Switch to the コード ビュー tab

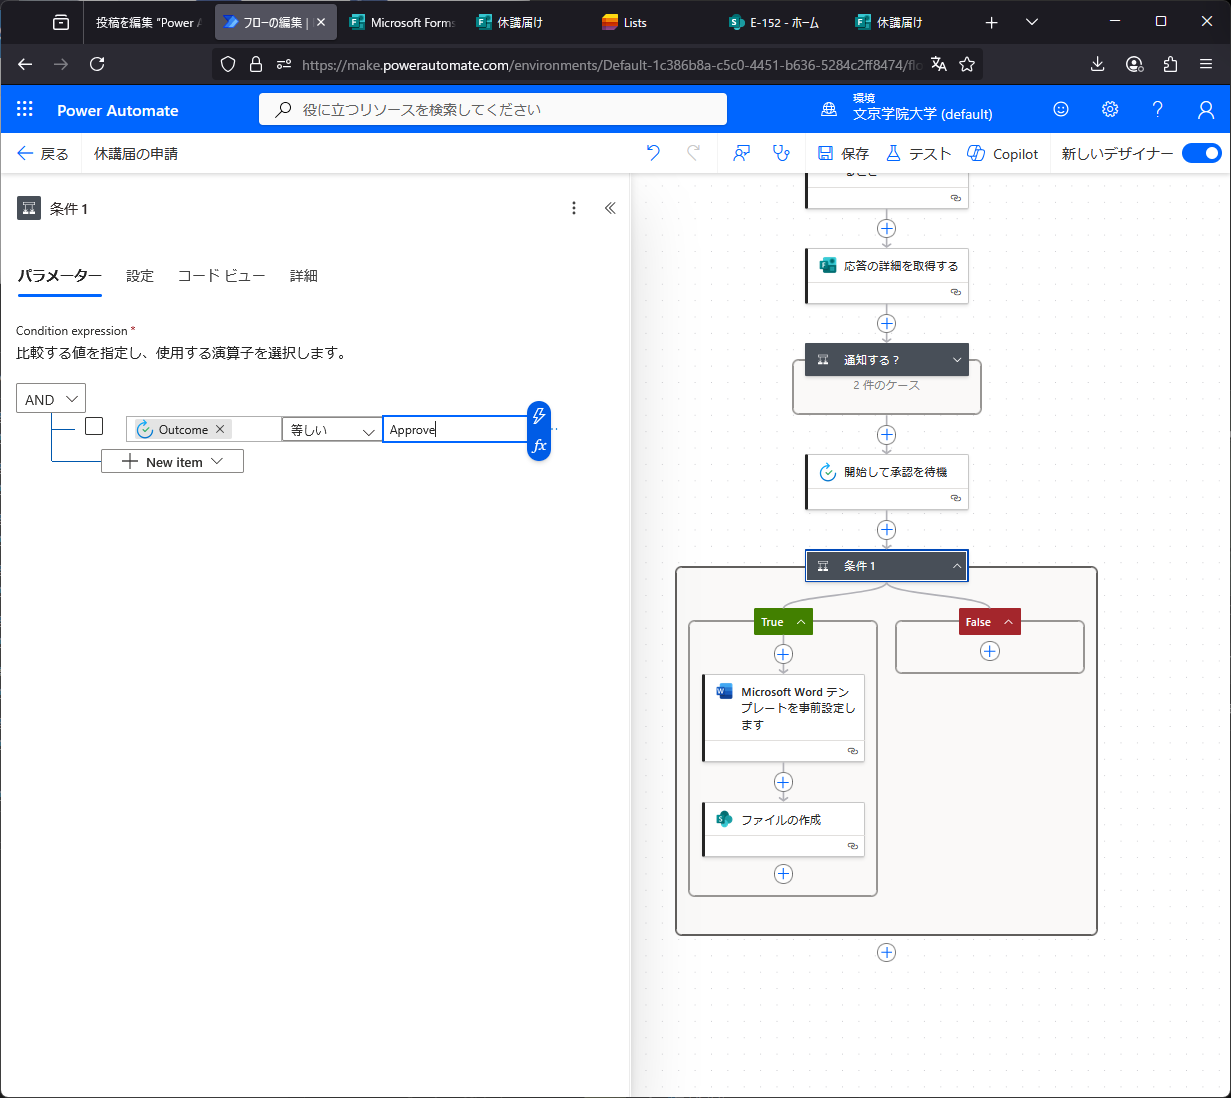point(221,276)
